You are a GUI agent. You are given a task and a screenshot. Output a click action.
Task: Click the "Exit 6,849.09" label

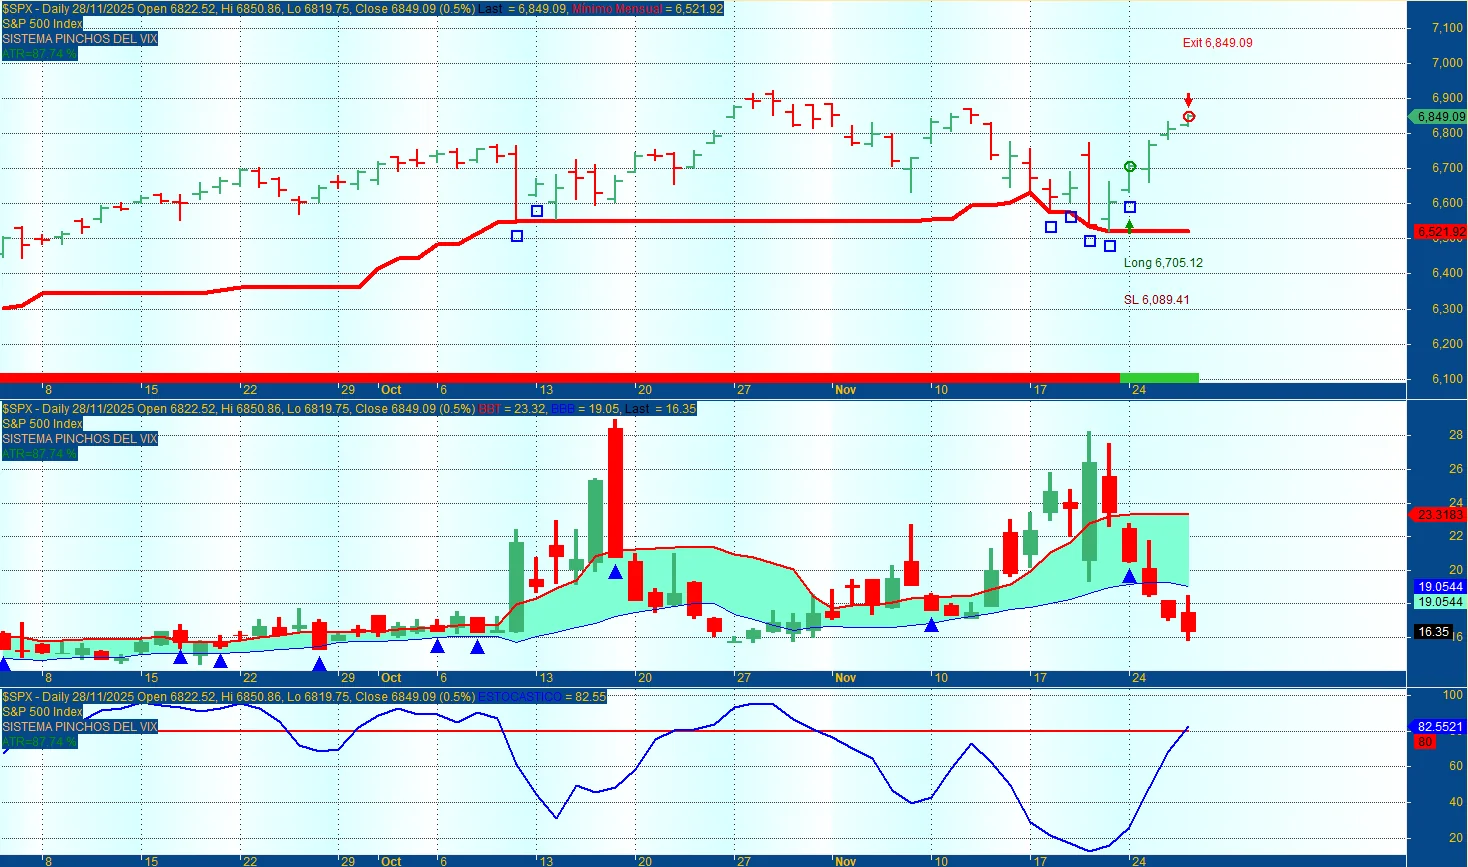tap(1217, 43)
